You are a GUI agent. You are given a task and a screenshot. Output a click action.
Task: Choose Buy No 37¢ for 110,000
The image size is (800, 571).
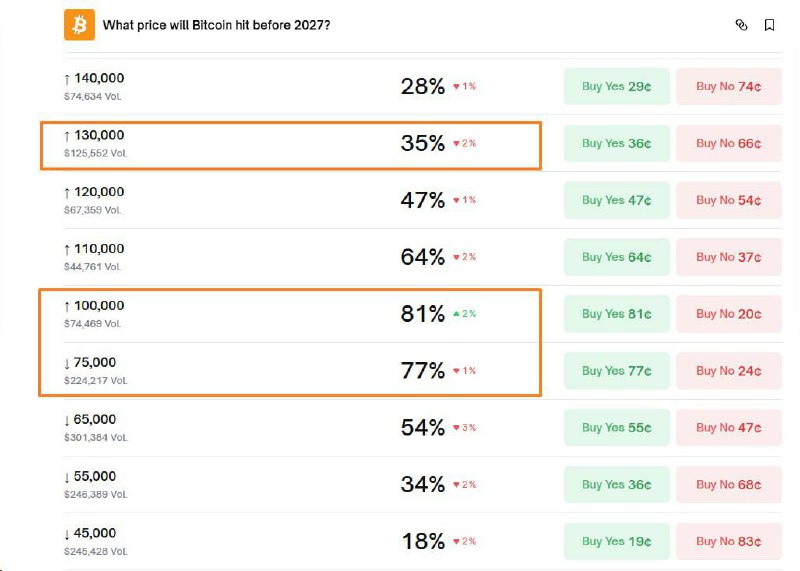point(728,258)
